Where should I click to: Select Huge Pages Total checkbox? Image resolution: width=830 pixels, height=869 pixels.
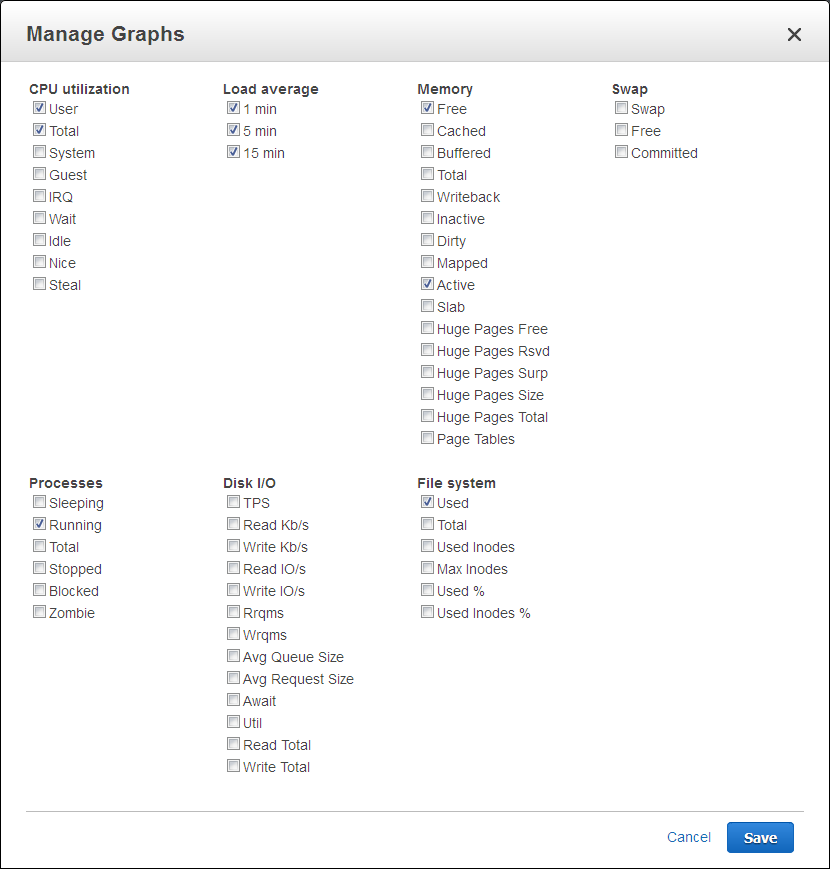point(427,416)
